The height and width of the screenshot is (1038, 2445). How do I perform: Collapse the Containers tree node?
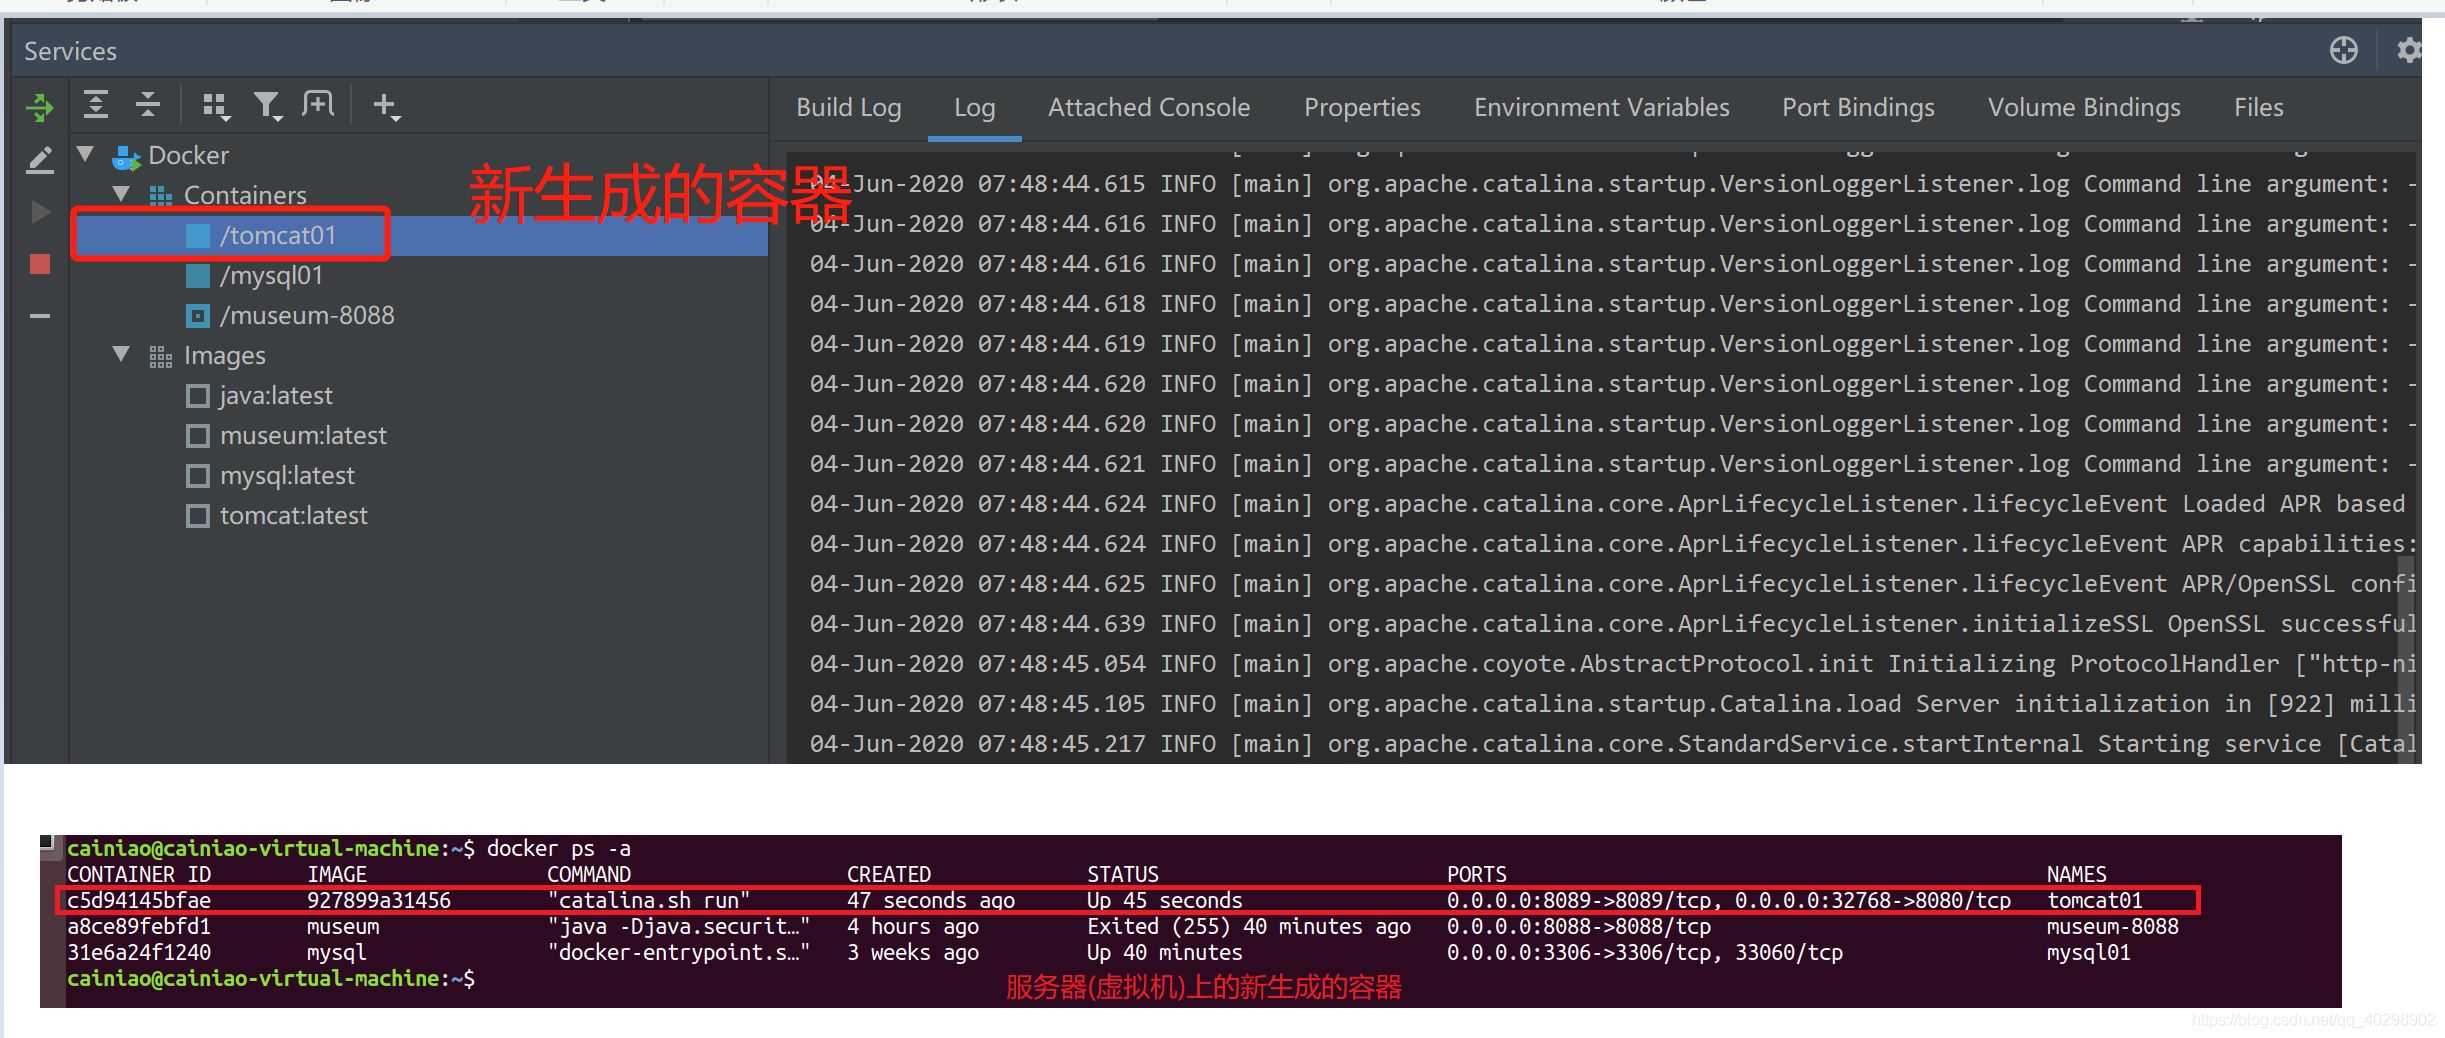pyautogui.click(x=121, y=194)
